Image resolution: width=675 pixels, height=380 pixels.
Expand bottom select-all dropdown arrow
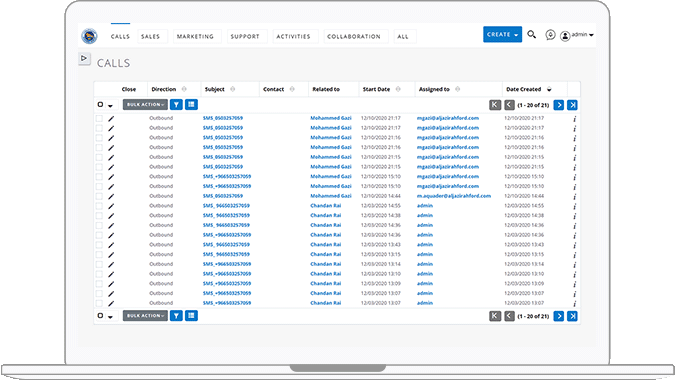coord(111,317)
